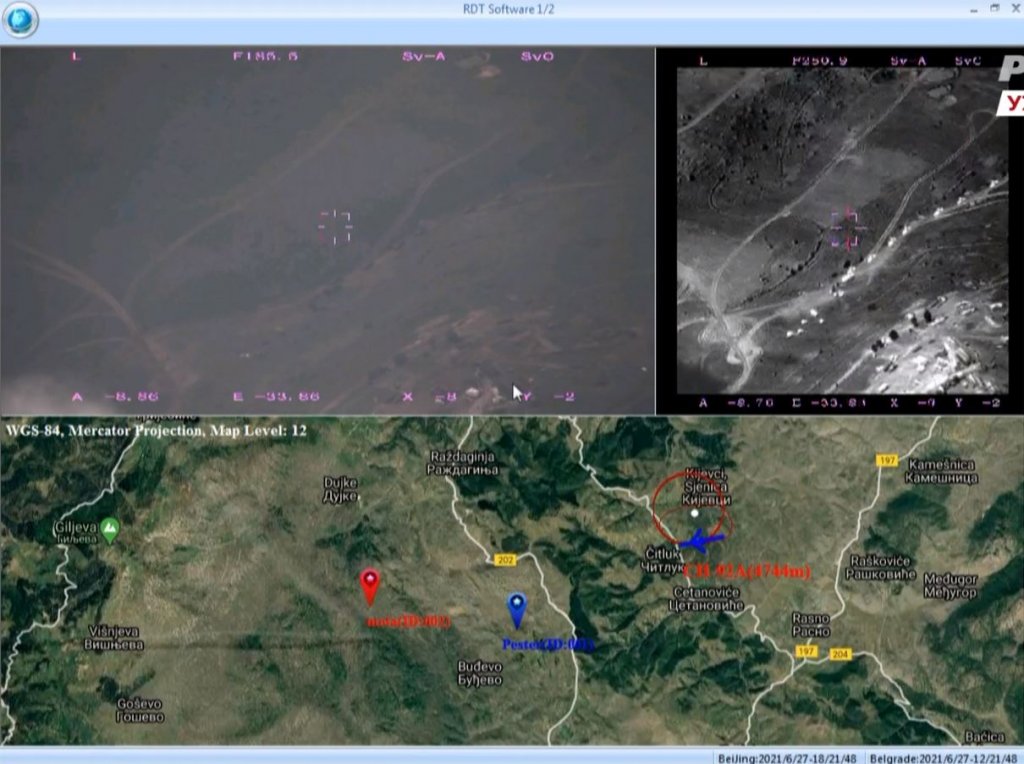This screenshot has height=764, width=1024.
Task: Click the crosshair reticle in color video
Action: (335, 227)
